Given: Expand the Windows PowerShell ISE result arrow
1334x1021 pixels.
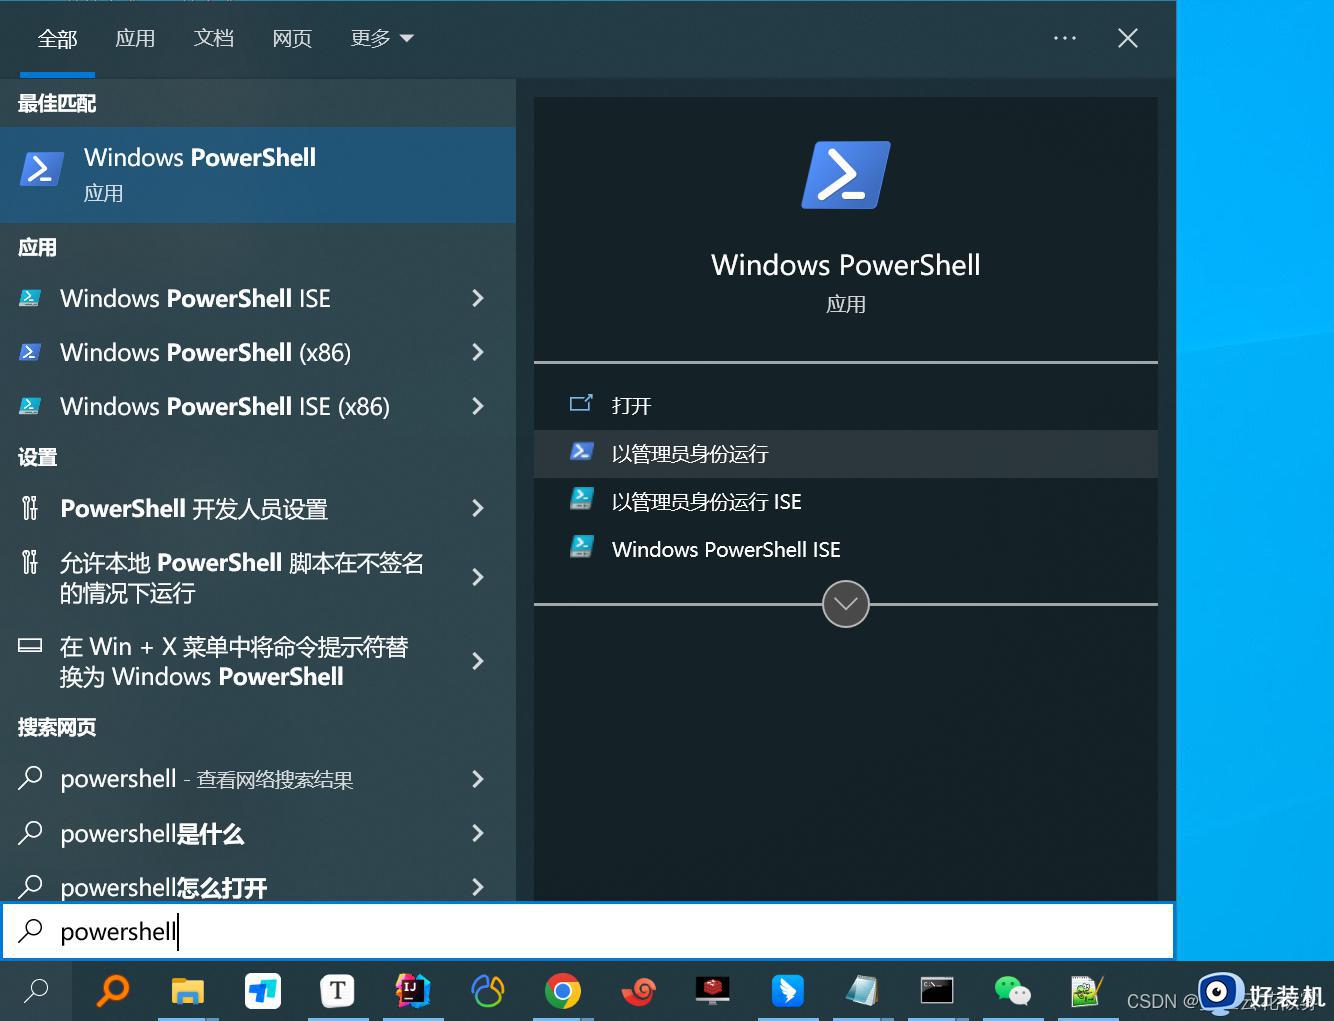Looking at the screenshot, I should [478, 298].
